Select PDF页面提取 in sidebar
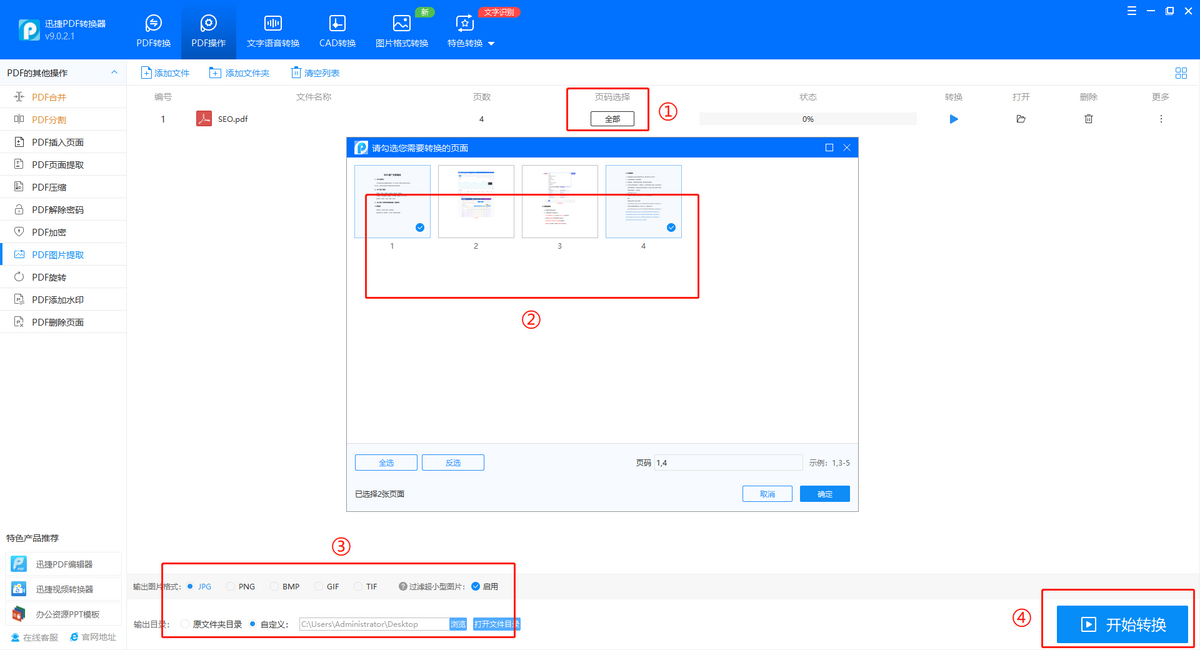 63,164
